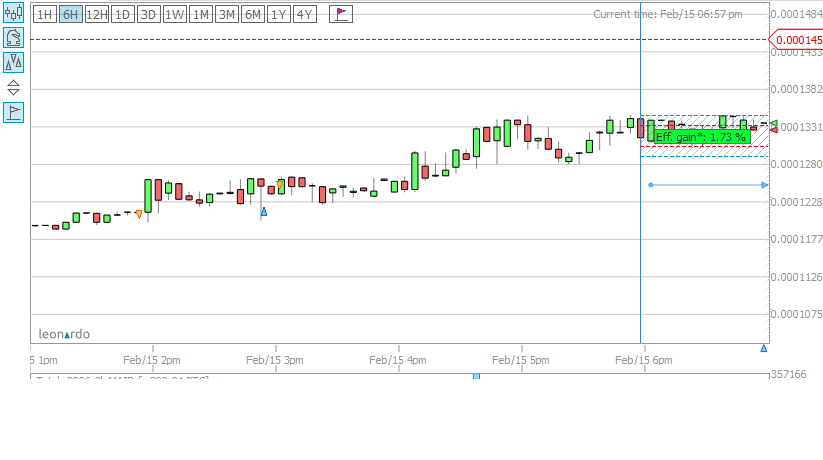The image size is (823, 460).
Task: Click the 0.0001382 price axis label
Action: pyautogui.click(x=796, y=89)
